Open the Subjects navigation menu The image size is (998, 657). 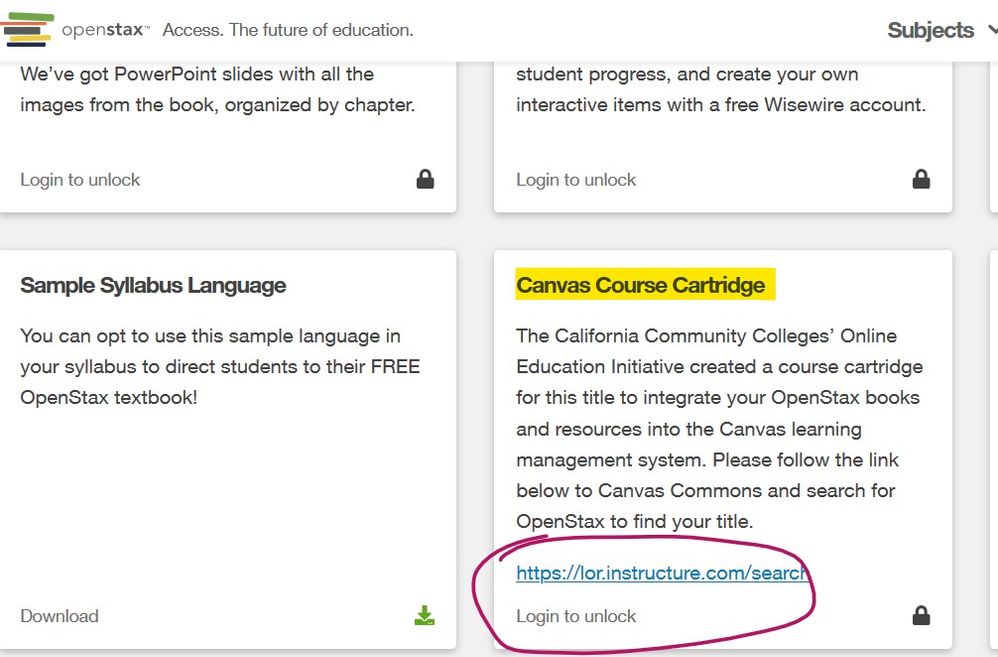[931, 30]
